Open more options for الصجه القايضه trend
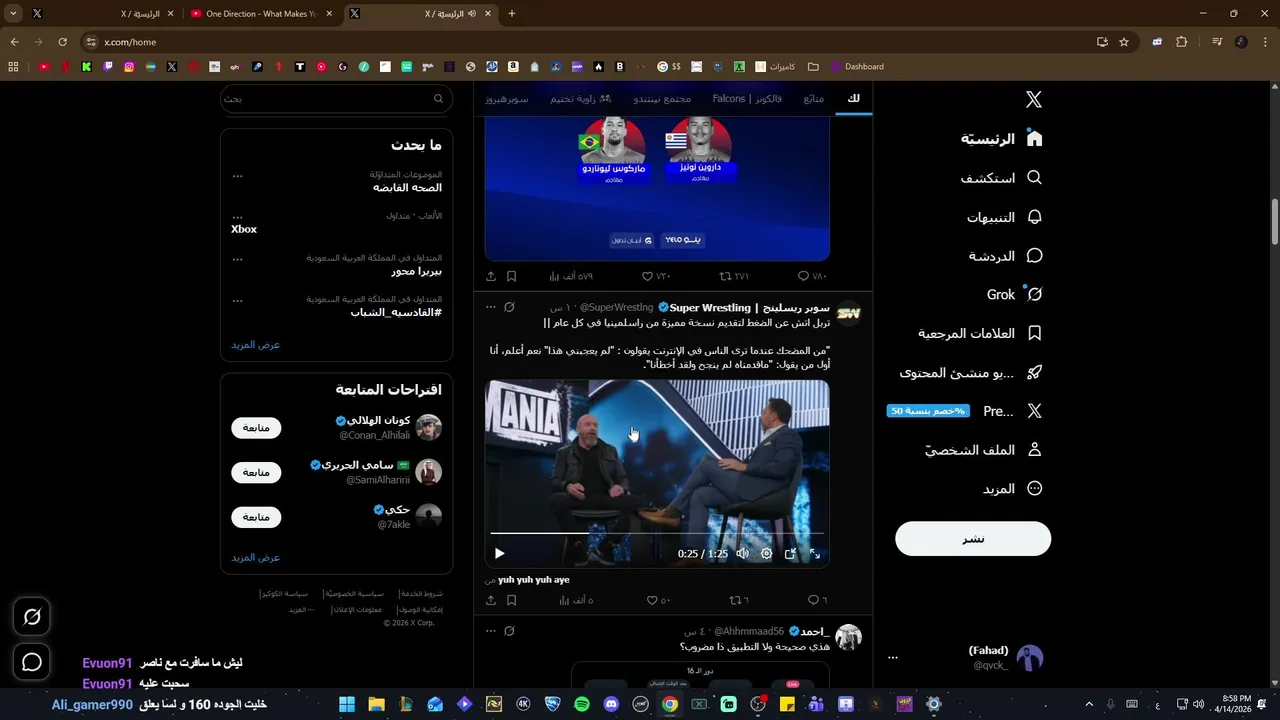Viewport: 1280px width, 720px height. pos(237,175)
